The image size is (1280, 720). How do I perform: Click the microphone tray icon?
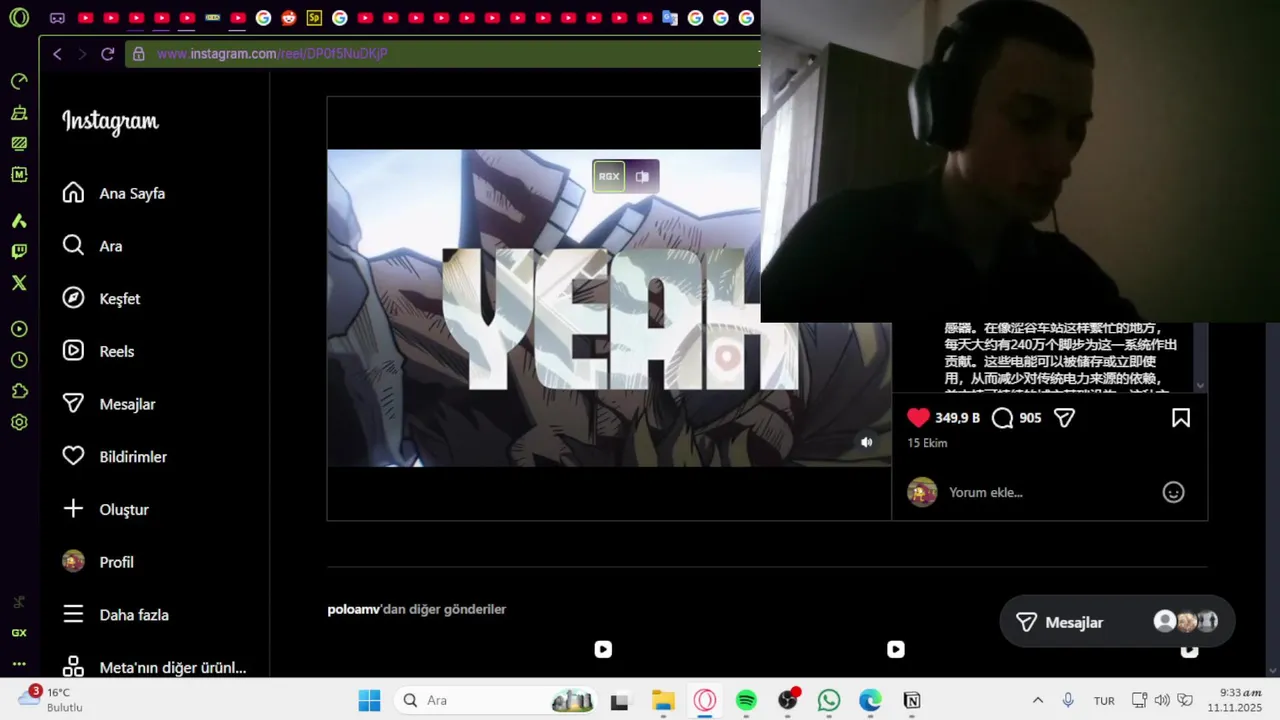(1068, 700)
